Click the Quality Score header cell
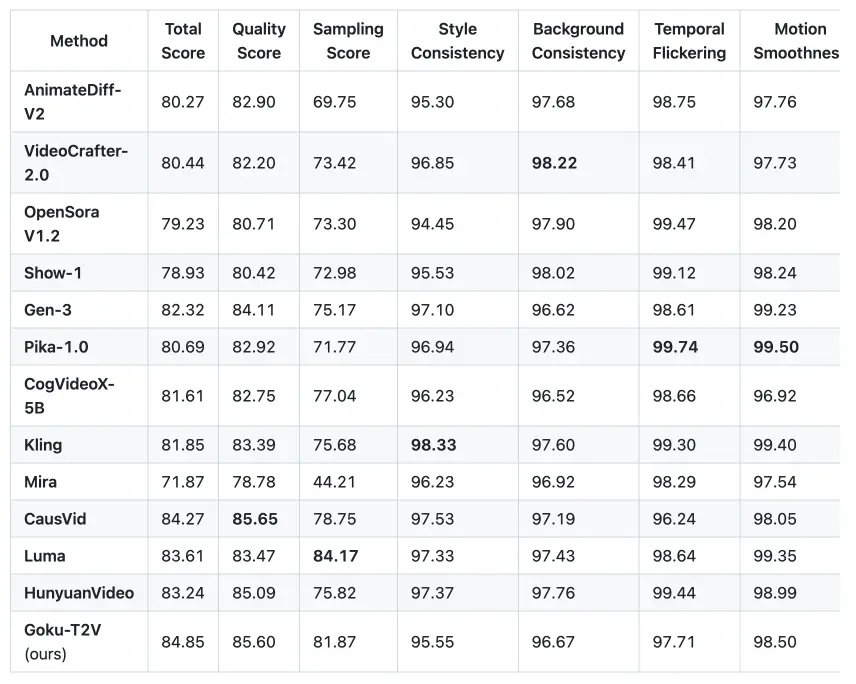856x684 pixels. point(259,41)
